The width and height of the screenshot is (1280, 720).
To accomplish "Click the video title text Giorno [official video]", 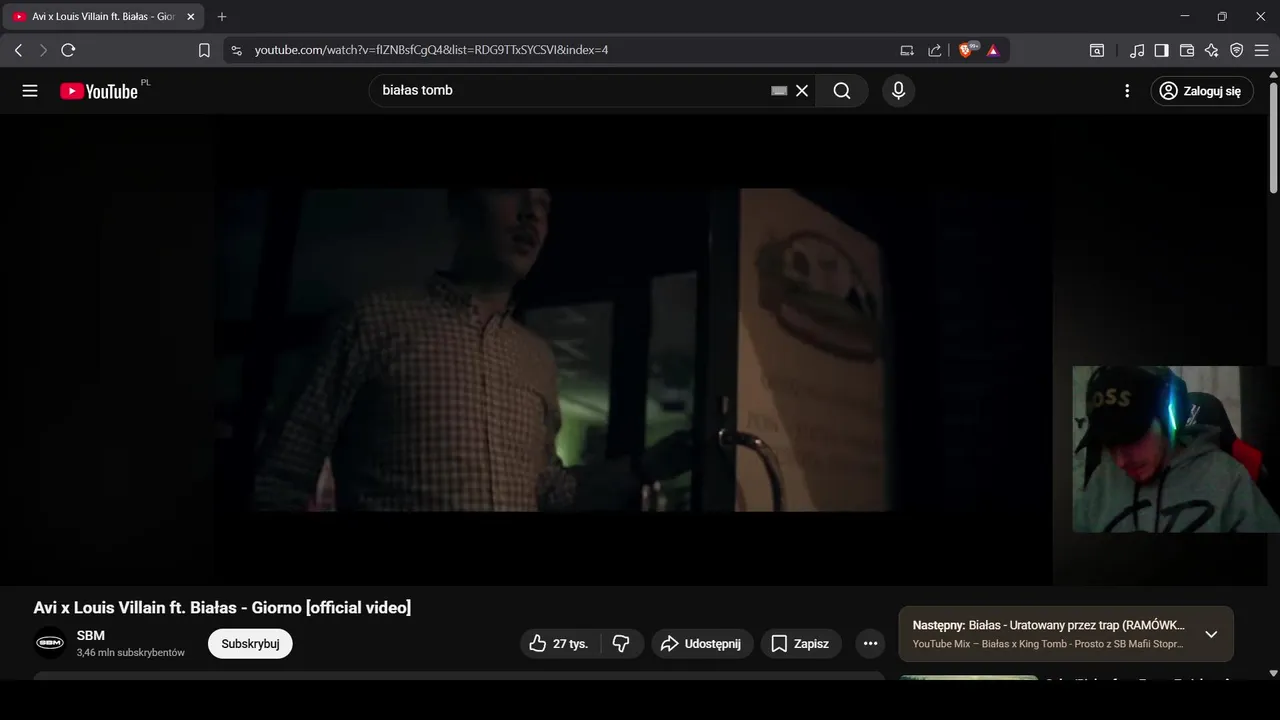I will [x=331, y=608].
